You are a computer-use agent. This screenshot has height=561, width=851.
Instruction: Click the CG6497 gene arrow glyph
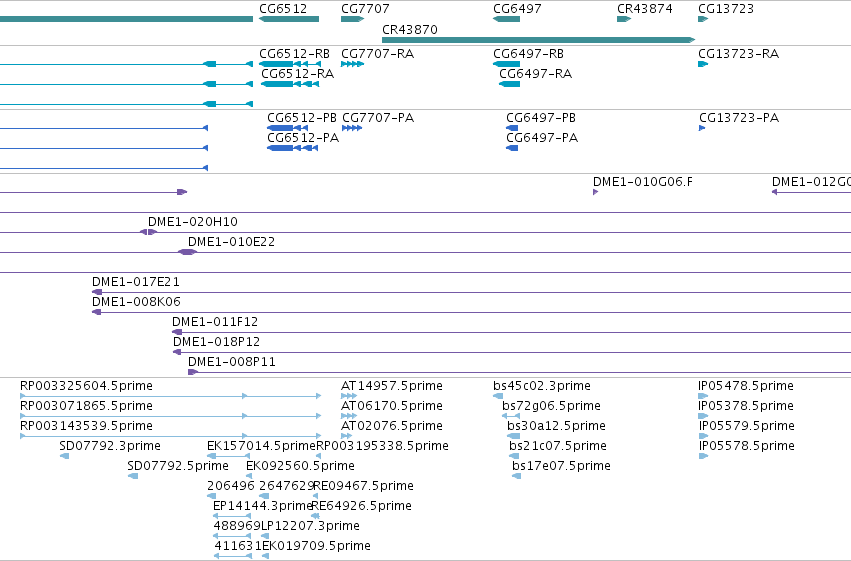click(x=506, y=19)
